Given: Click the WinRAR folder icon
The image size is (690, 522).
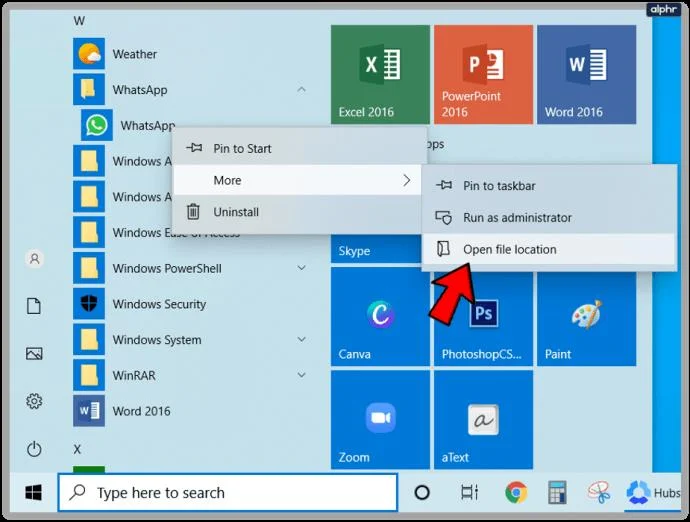Looking at the screenshot, I should coord(89,375).
